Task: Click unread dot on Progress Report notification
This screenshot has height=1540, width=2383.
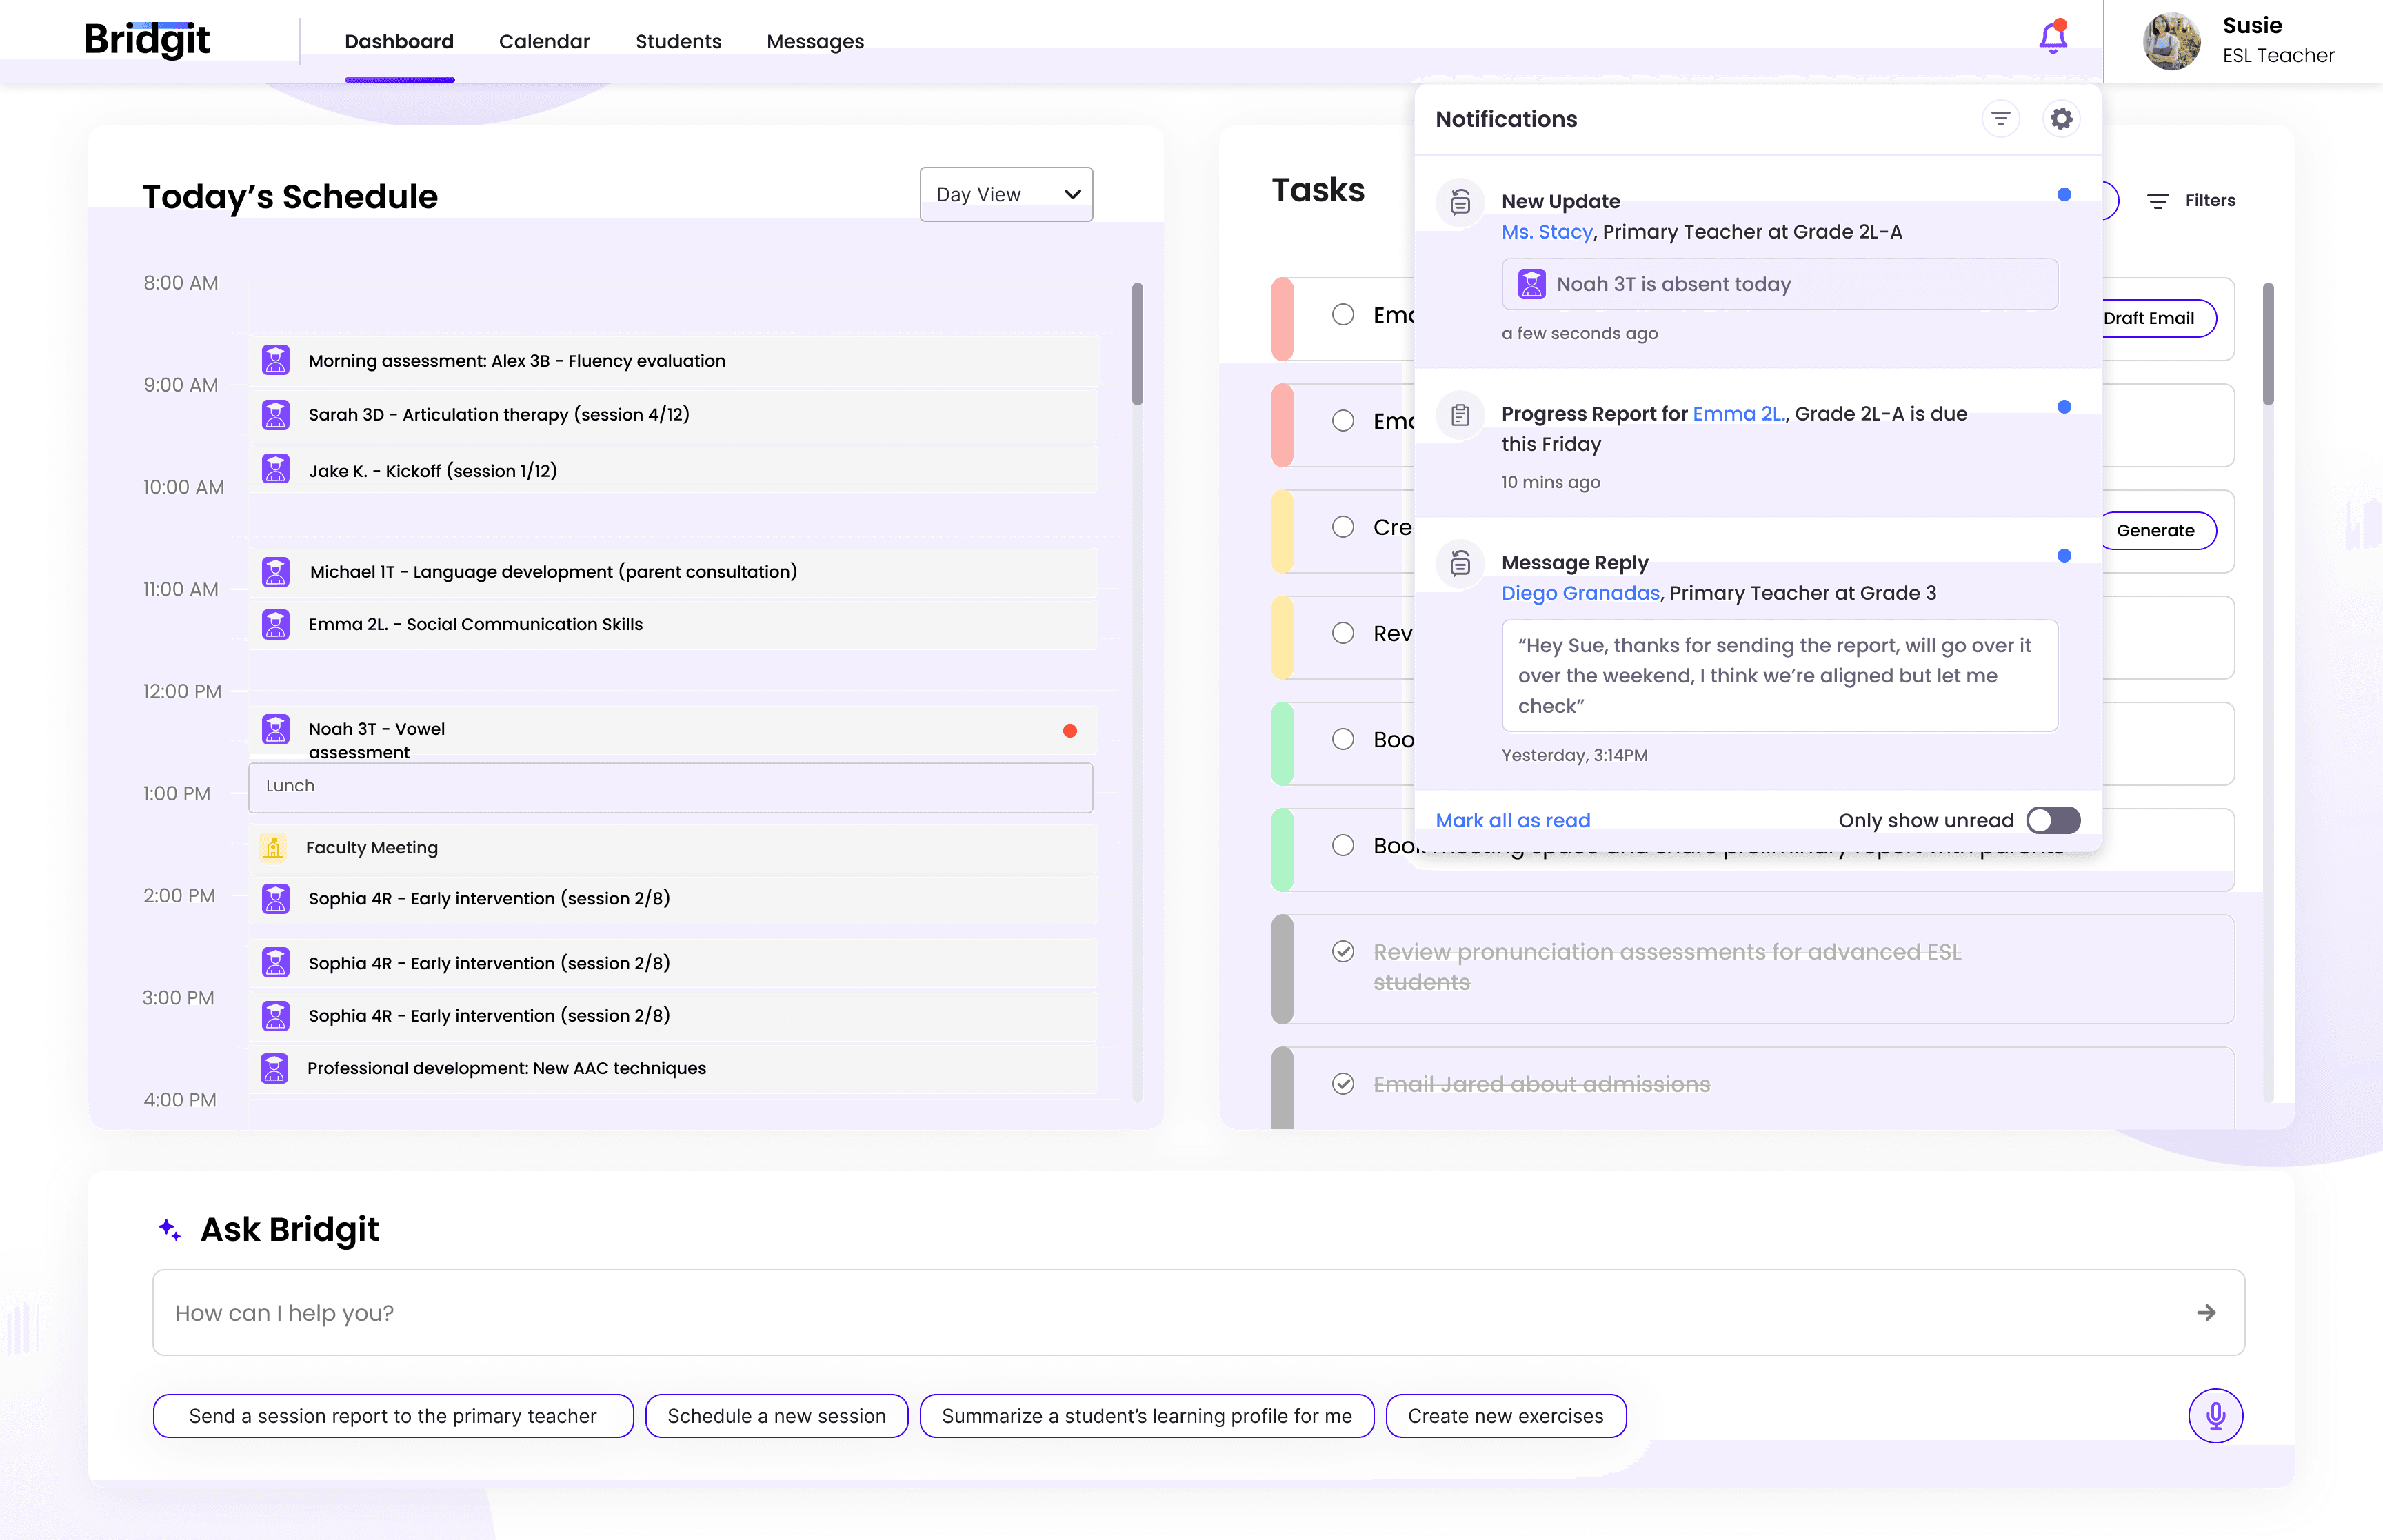Action: tap(2063, 407)
